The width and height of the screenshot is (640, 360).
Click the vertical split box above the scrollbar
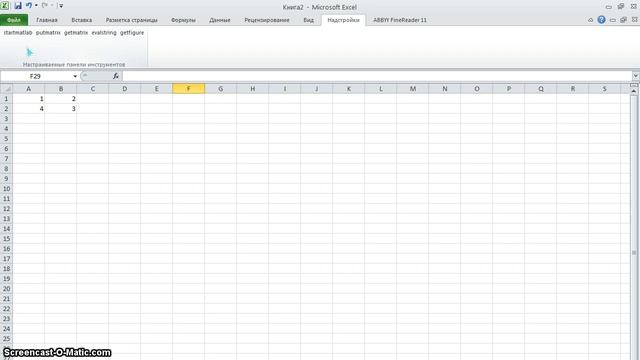pos(634,85)
